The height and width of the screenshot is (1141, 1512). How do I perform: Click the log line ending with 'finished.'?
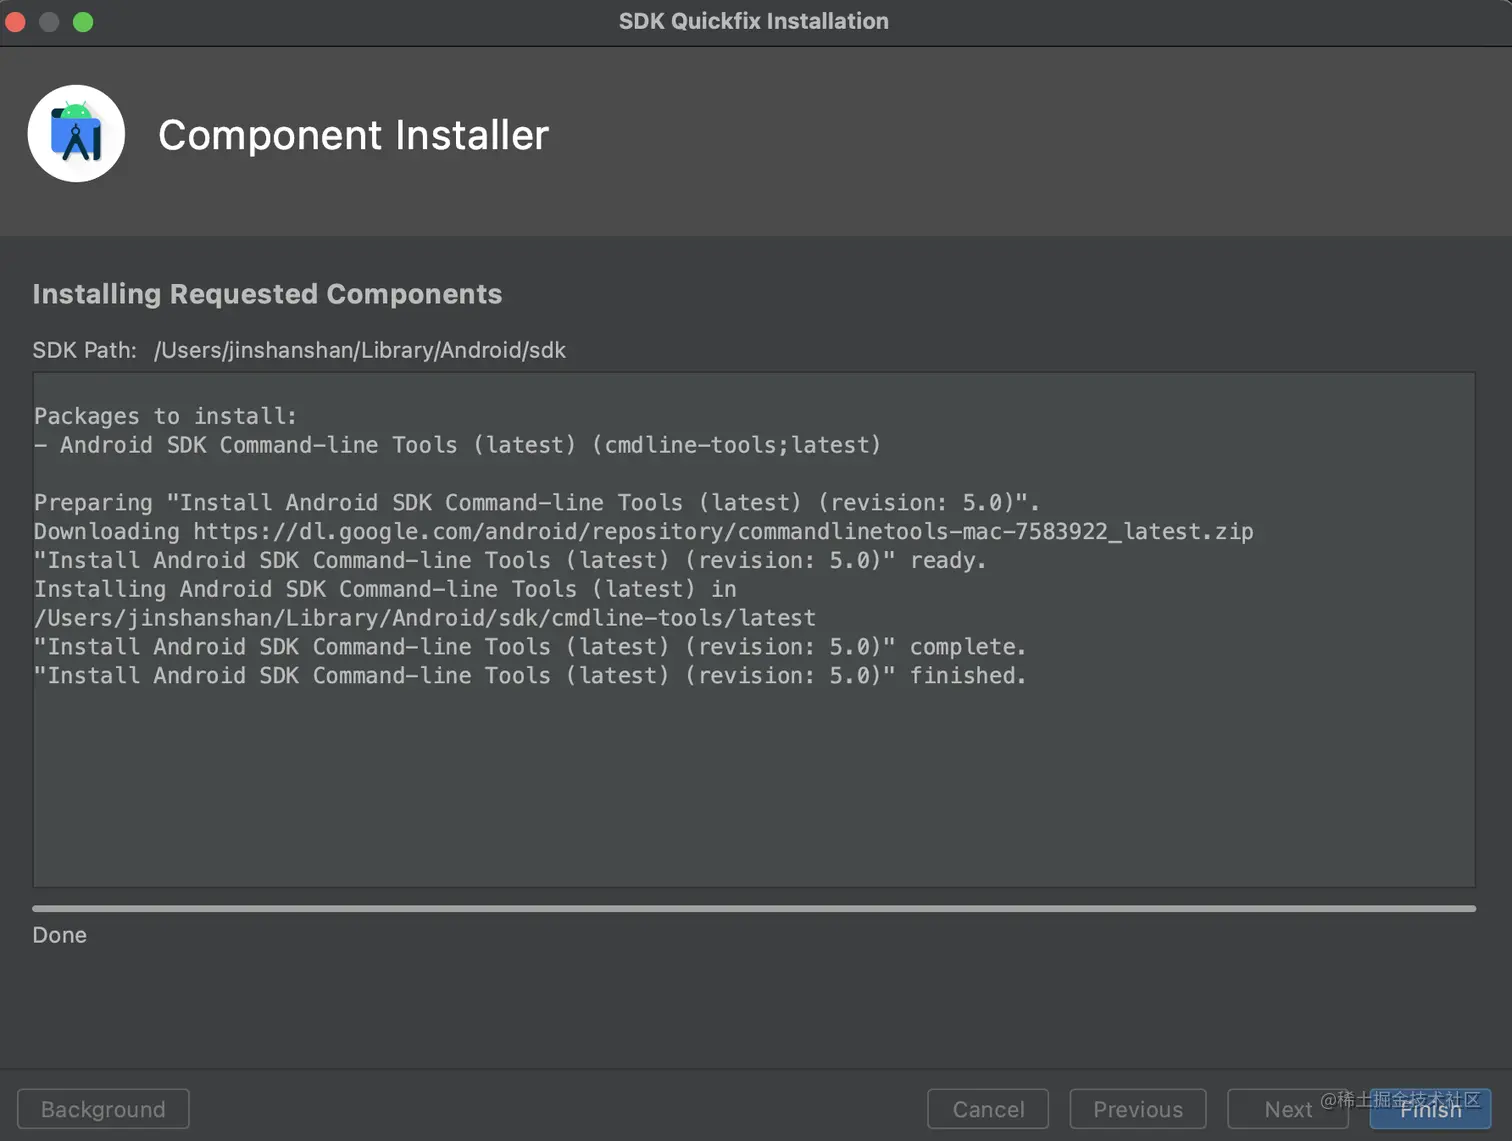click(x=530, y=676)
